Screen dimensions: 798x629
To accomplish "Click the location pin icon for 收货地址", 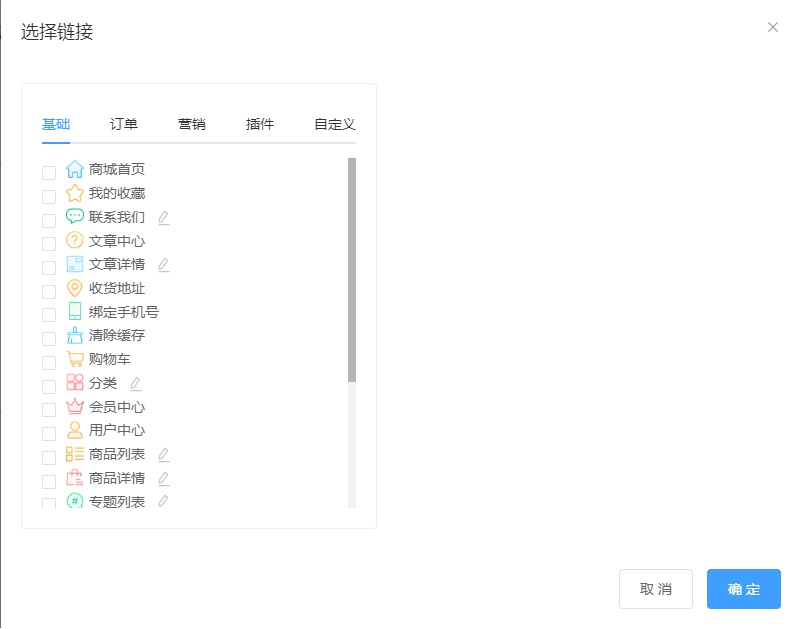I will pos(75,288).
